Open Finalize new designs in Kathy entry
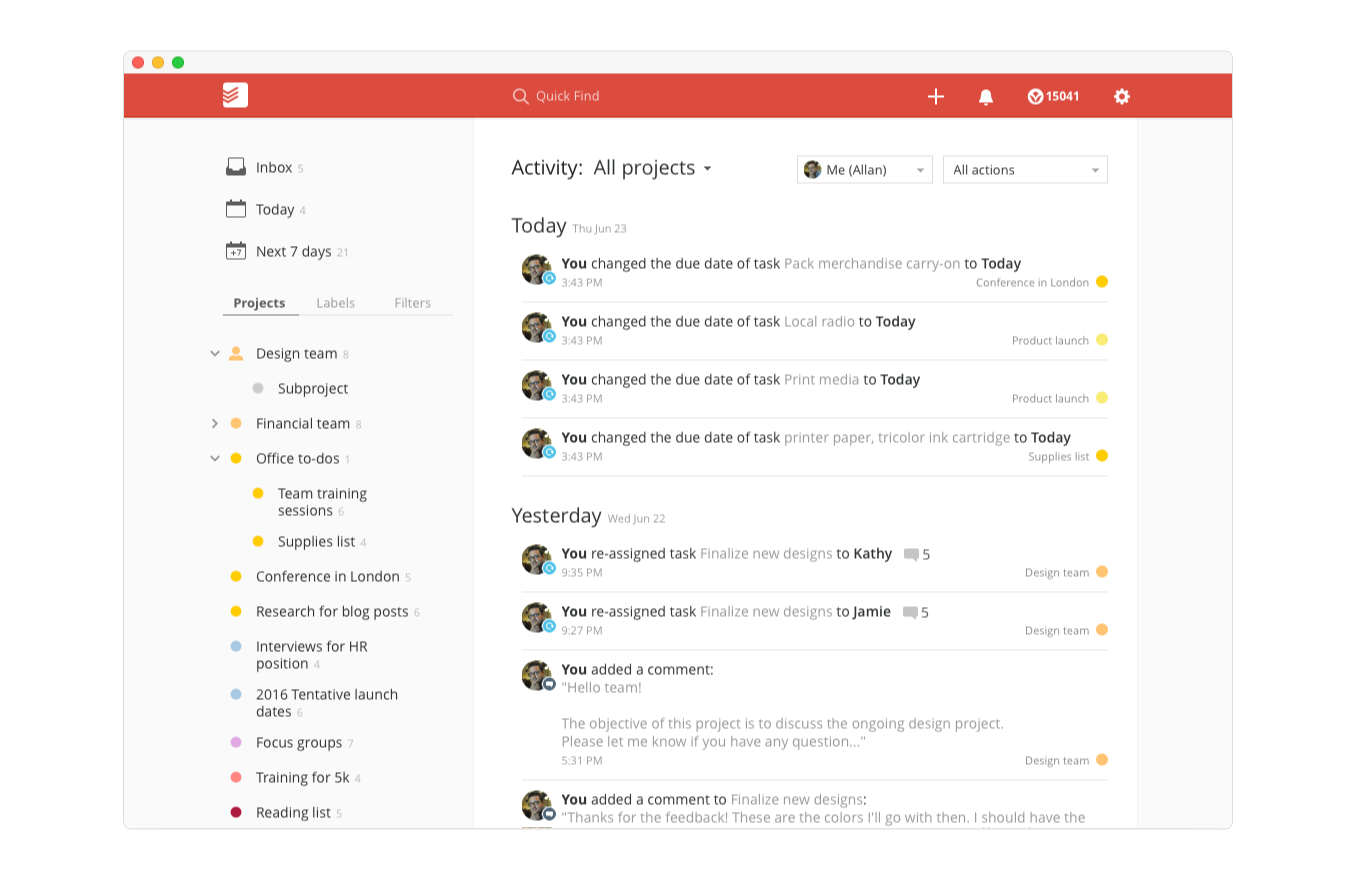Image resolution: width=1356 pixels, height=880 pixels. tap(766, 554)
